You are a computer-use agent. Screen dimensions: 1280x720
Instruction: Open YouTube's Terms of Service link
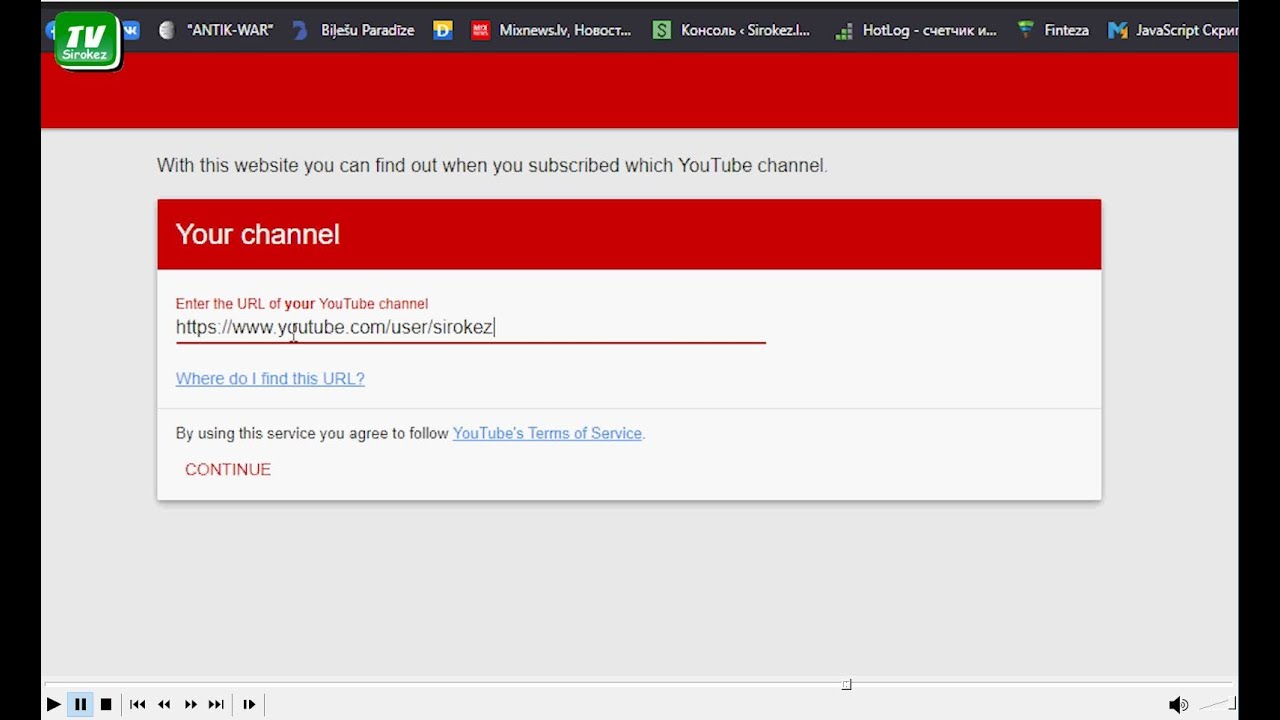coord(547,433)
